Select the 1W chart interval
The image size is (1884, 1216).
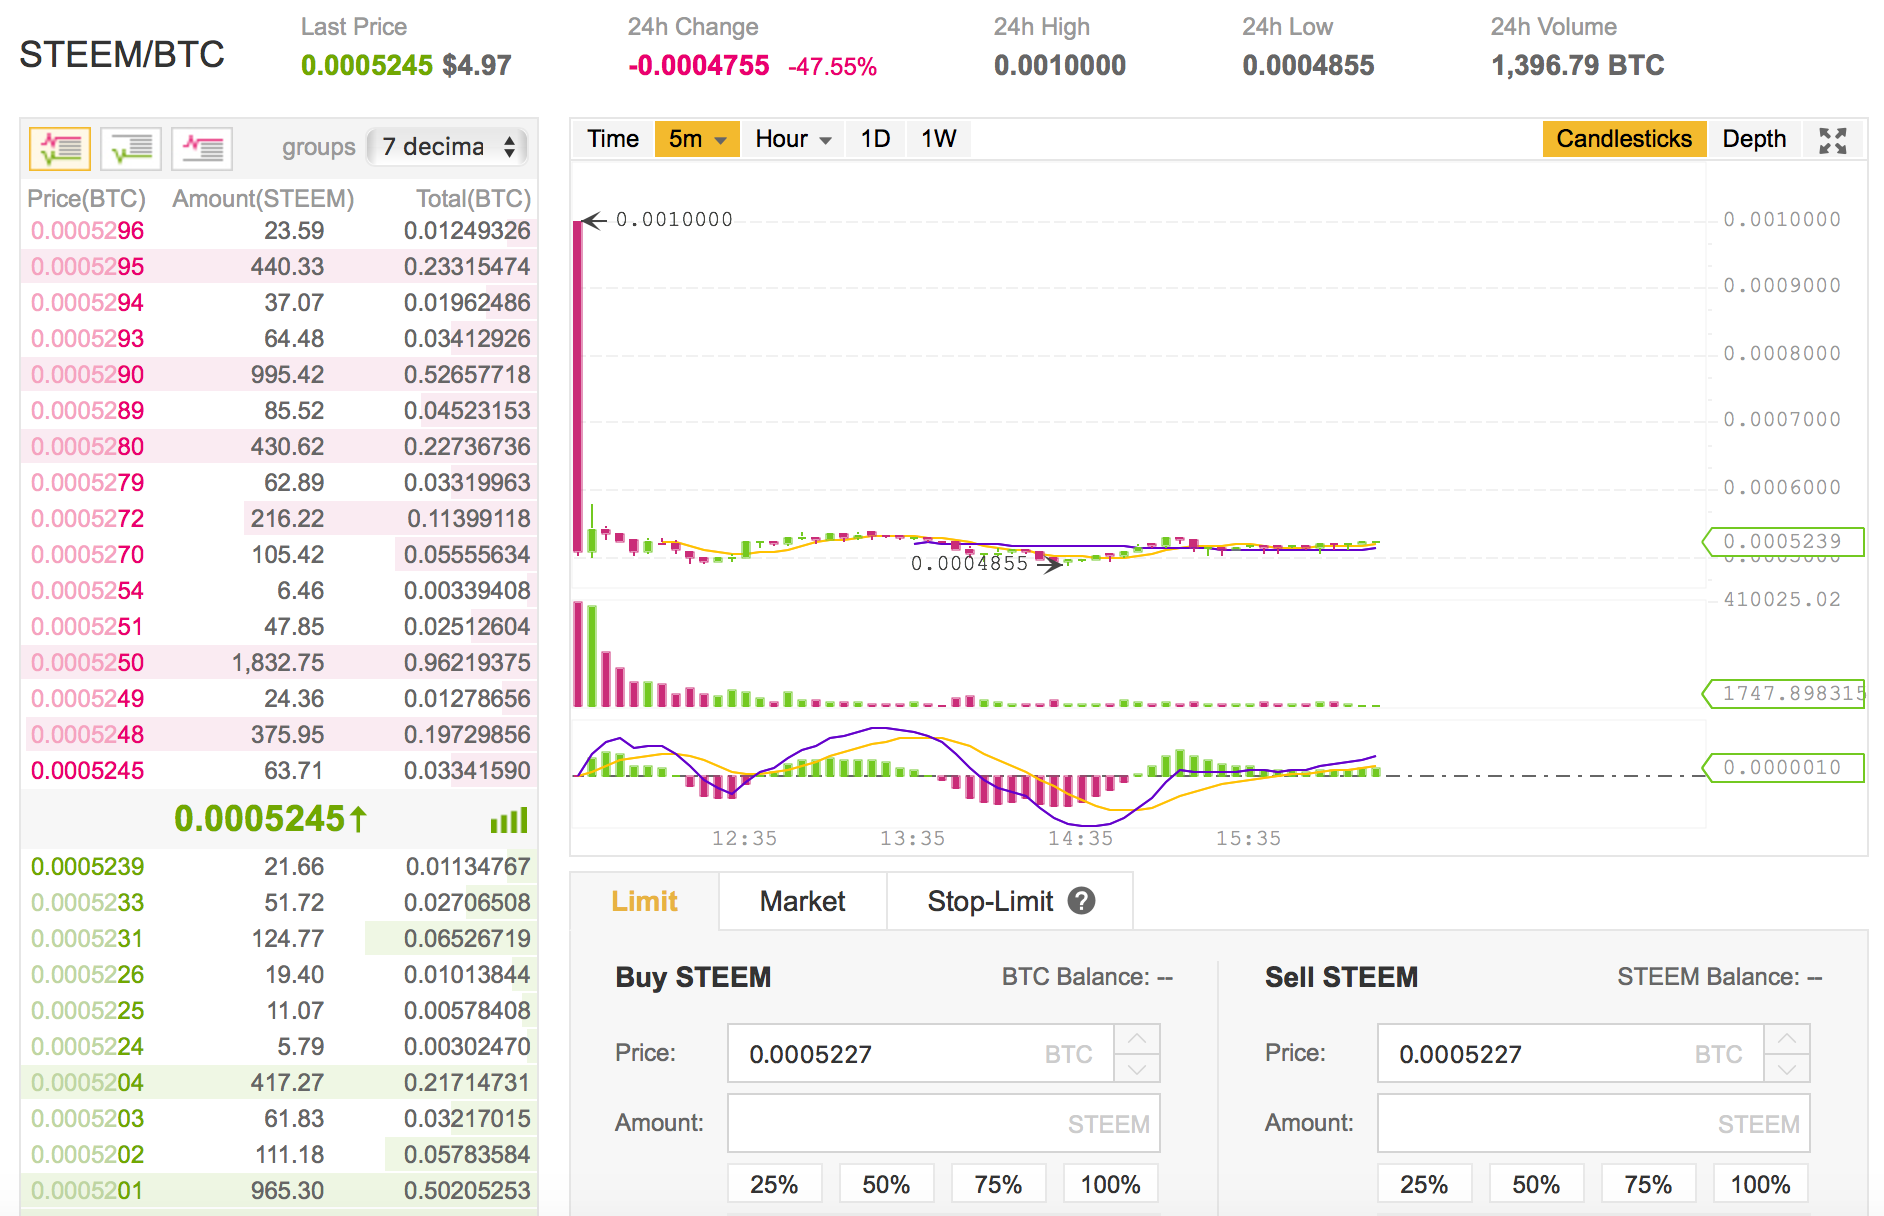(938, 139)
